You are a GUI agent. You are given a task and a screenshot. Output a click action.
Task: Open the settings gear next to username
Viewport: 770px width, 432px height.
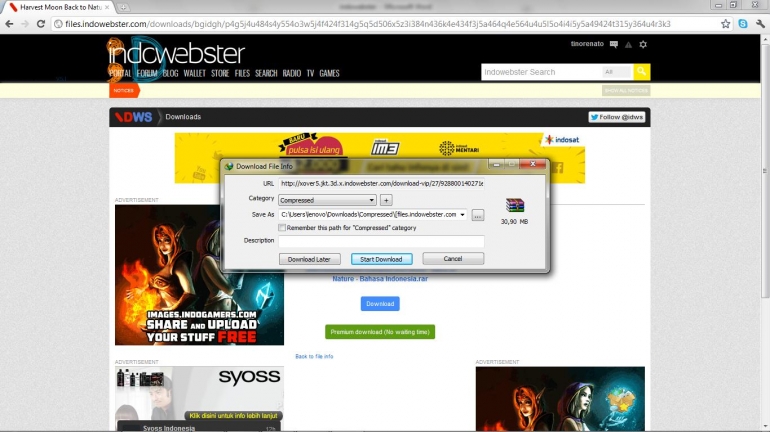[x=643, y=44]
